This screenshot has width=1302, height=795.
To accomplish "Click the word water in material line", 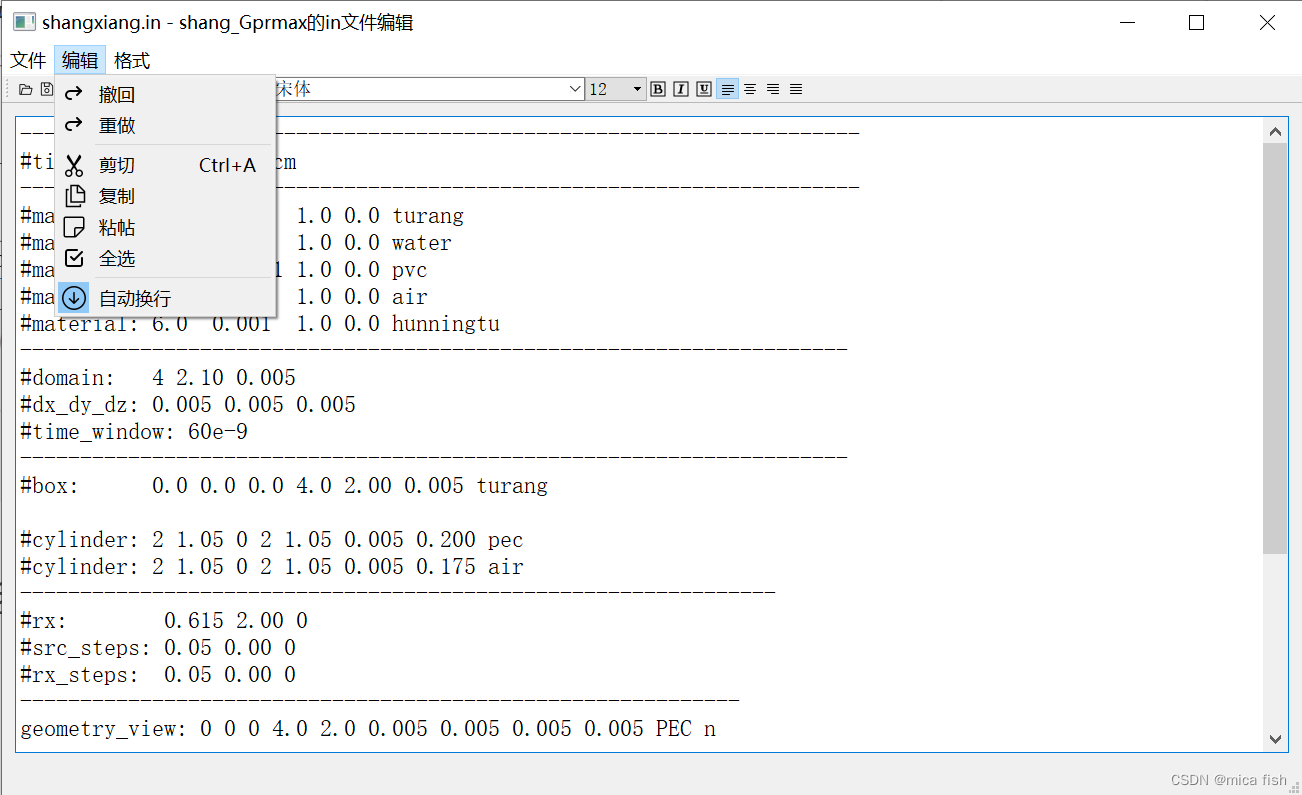I will (x=422, y=243).
